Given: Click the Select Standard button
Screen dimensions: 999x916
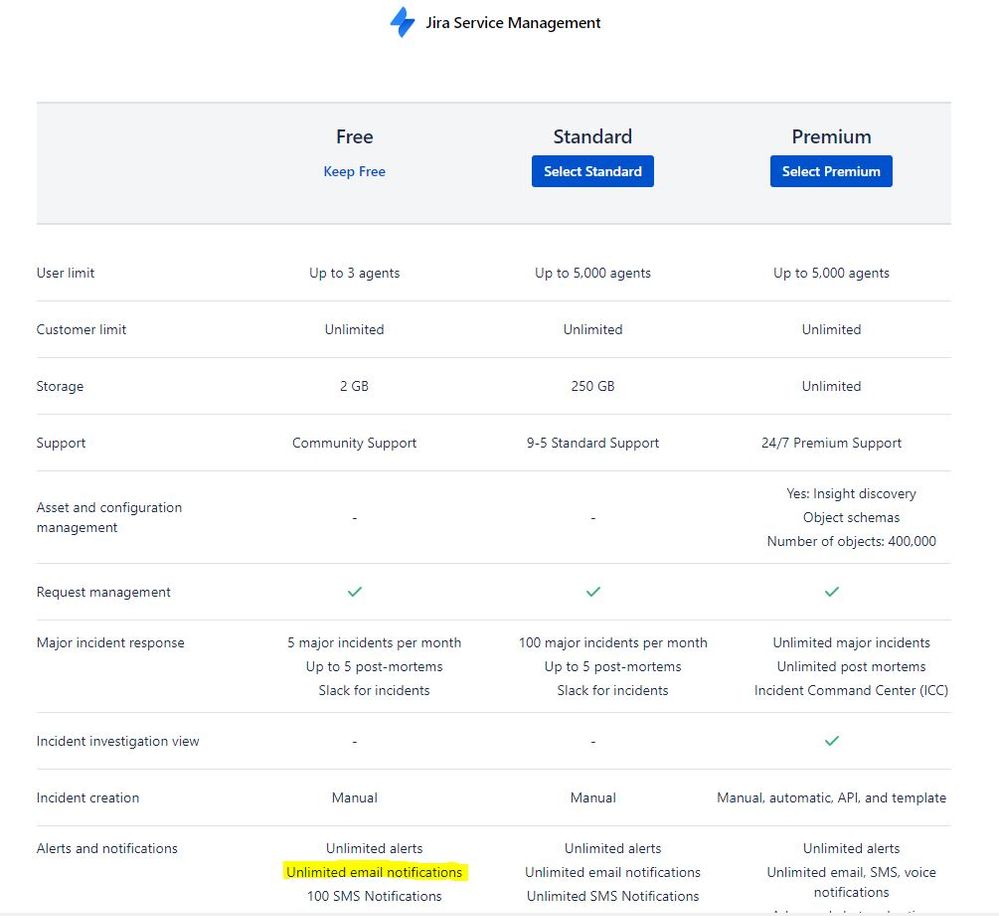Looking at the screenshot, I should tap(593, 171).
